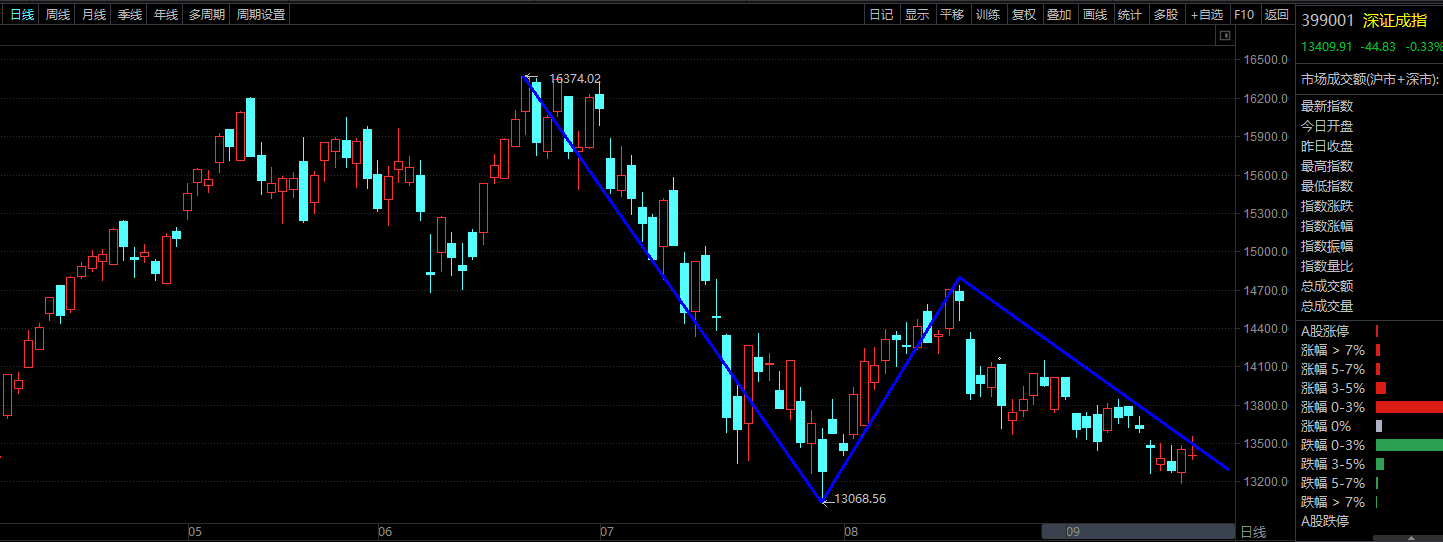Click the green 跌幅 0-3% bar
The image size is (1443, 542).
(1409, 445)
